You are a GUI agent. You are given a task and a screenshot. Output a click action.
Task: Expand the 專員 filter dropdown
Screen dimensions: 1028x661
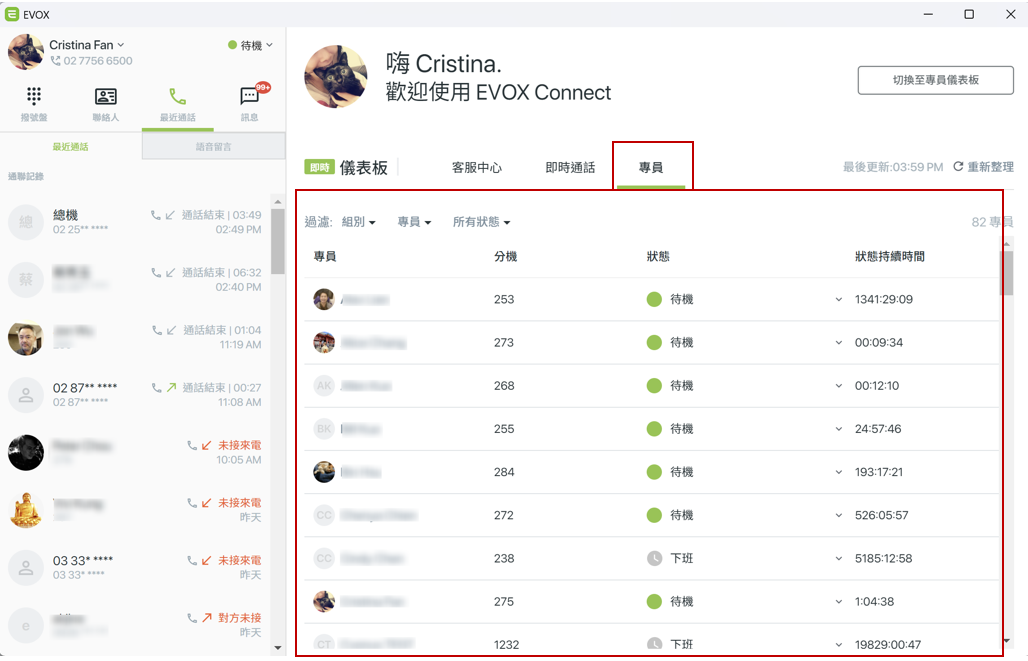pos(414,222)
